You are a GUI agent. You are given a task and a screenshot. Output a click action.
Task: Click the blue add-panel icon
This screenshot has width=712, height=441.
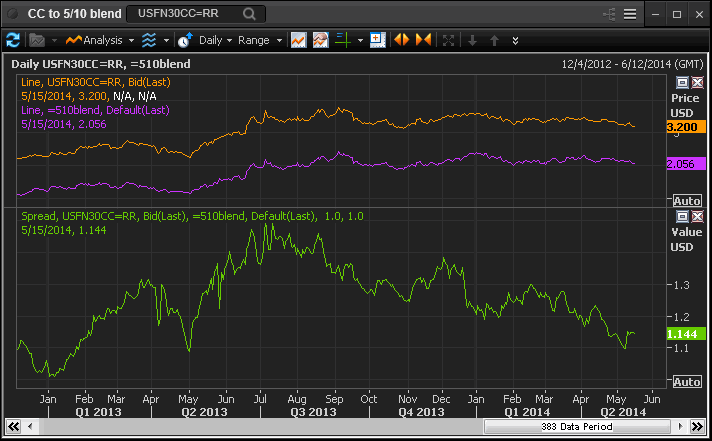tap(377, 40)
